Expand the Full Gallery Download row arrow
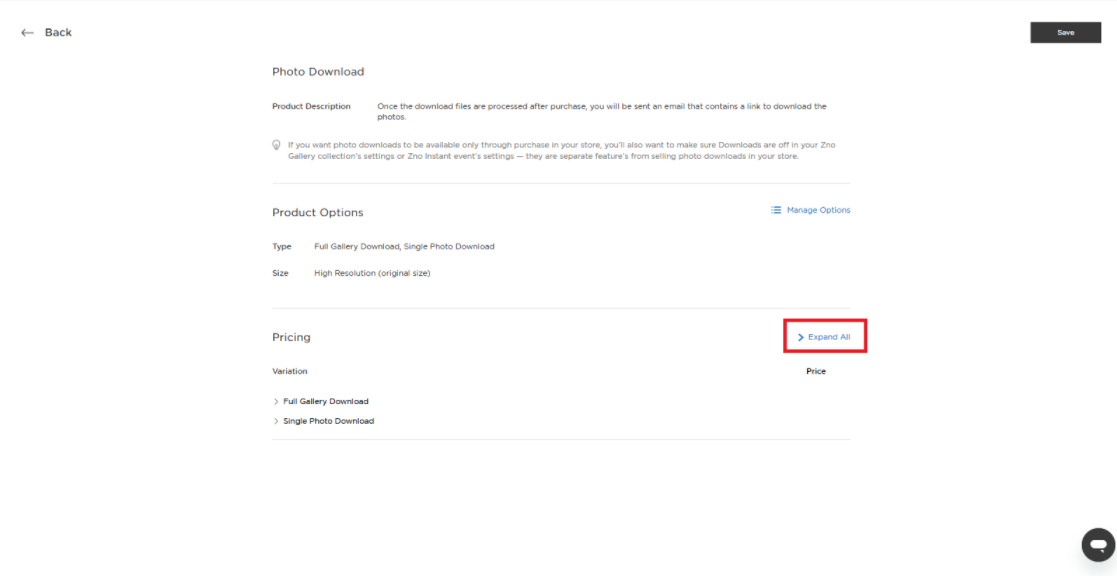 [x=276, y=402]
